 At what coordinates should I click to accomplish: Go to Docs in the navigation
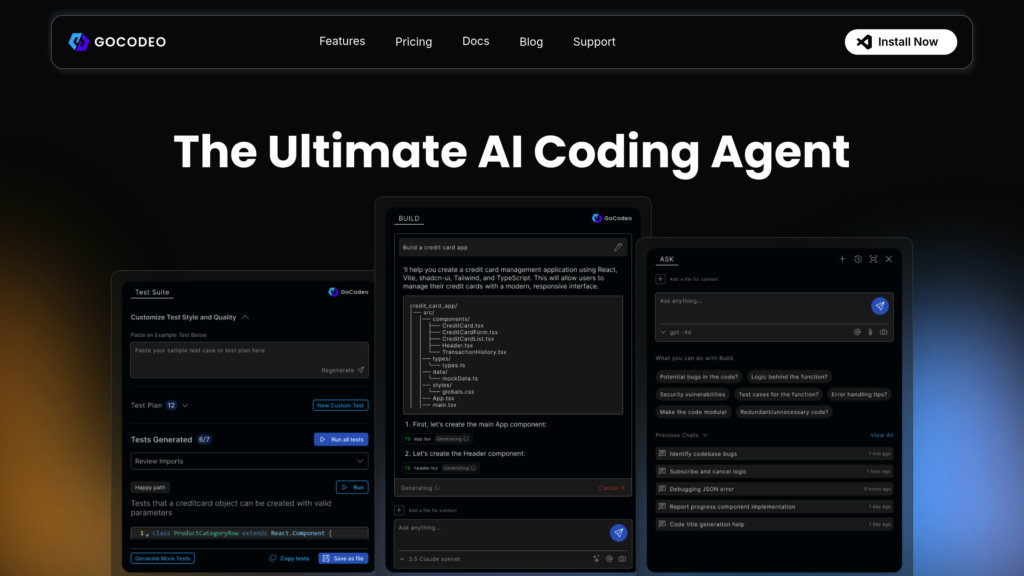(x=475, y=41)
